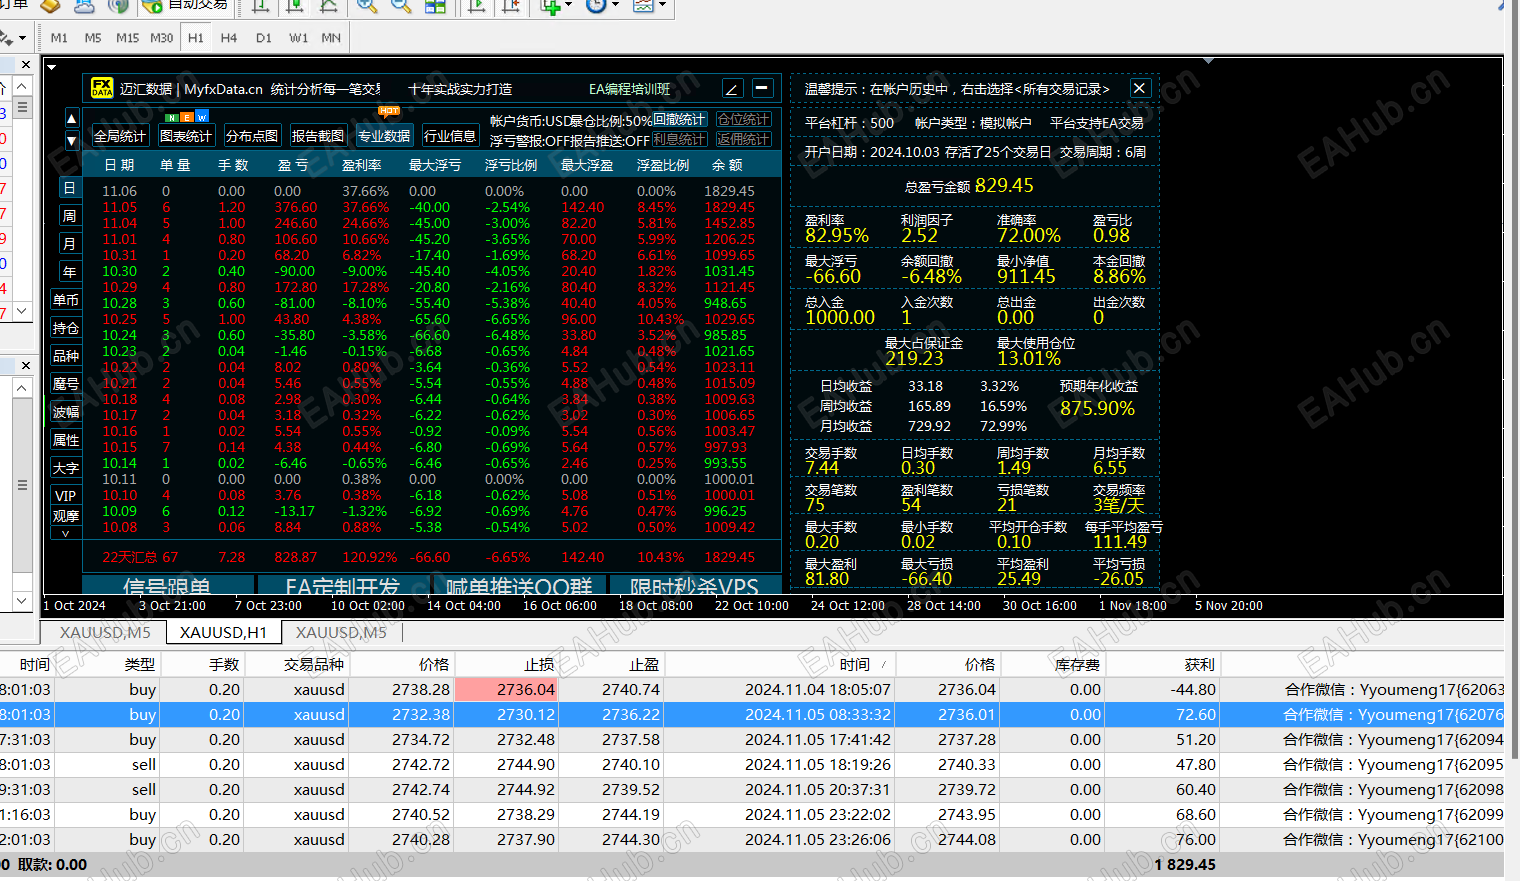Click the 仓位统计 position statistics button
Image resolution: width=1520 pixels, height=881 pixels.
743,120
